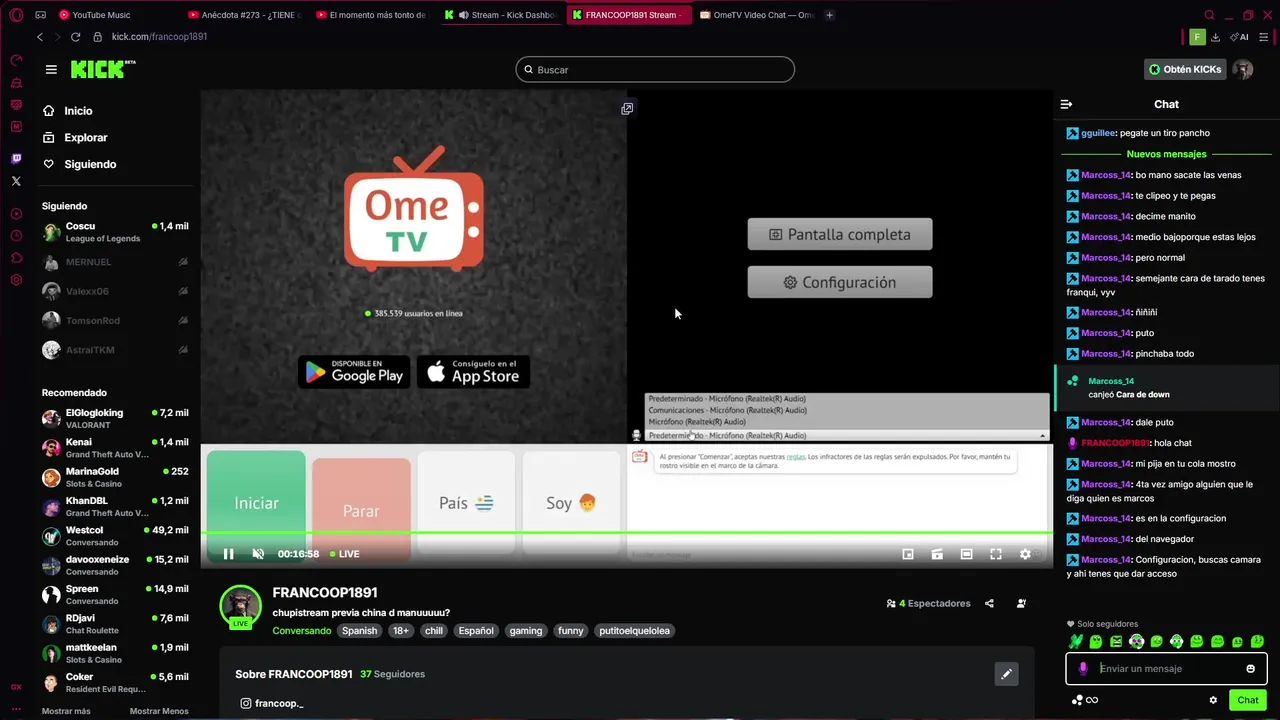The height and width of the screenshot is (720, 1280).
Task: Click the first green X-shaped emote
Action: coord(1076,642)
